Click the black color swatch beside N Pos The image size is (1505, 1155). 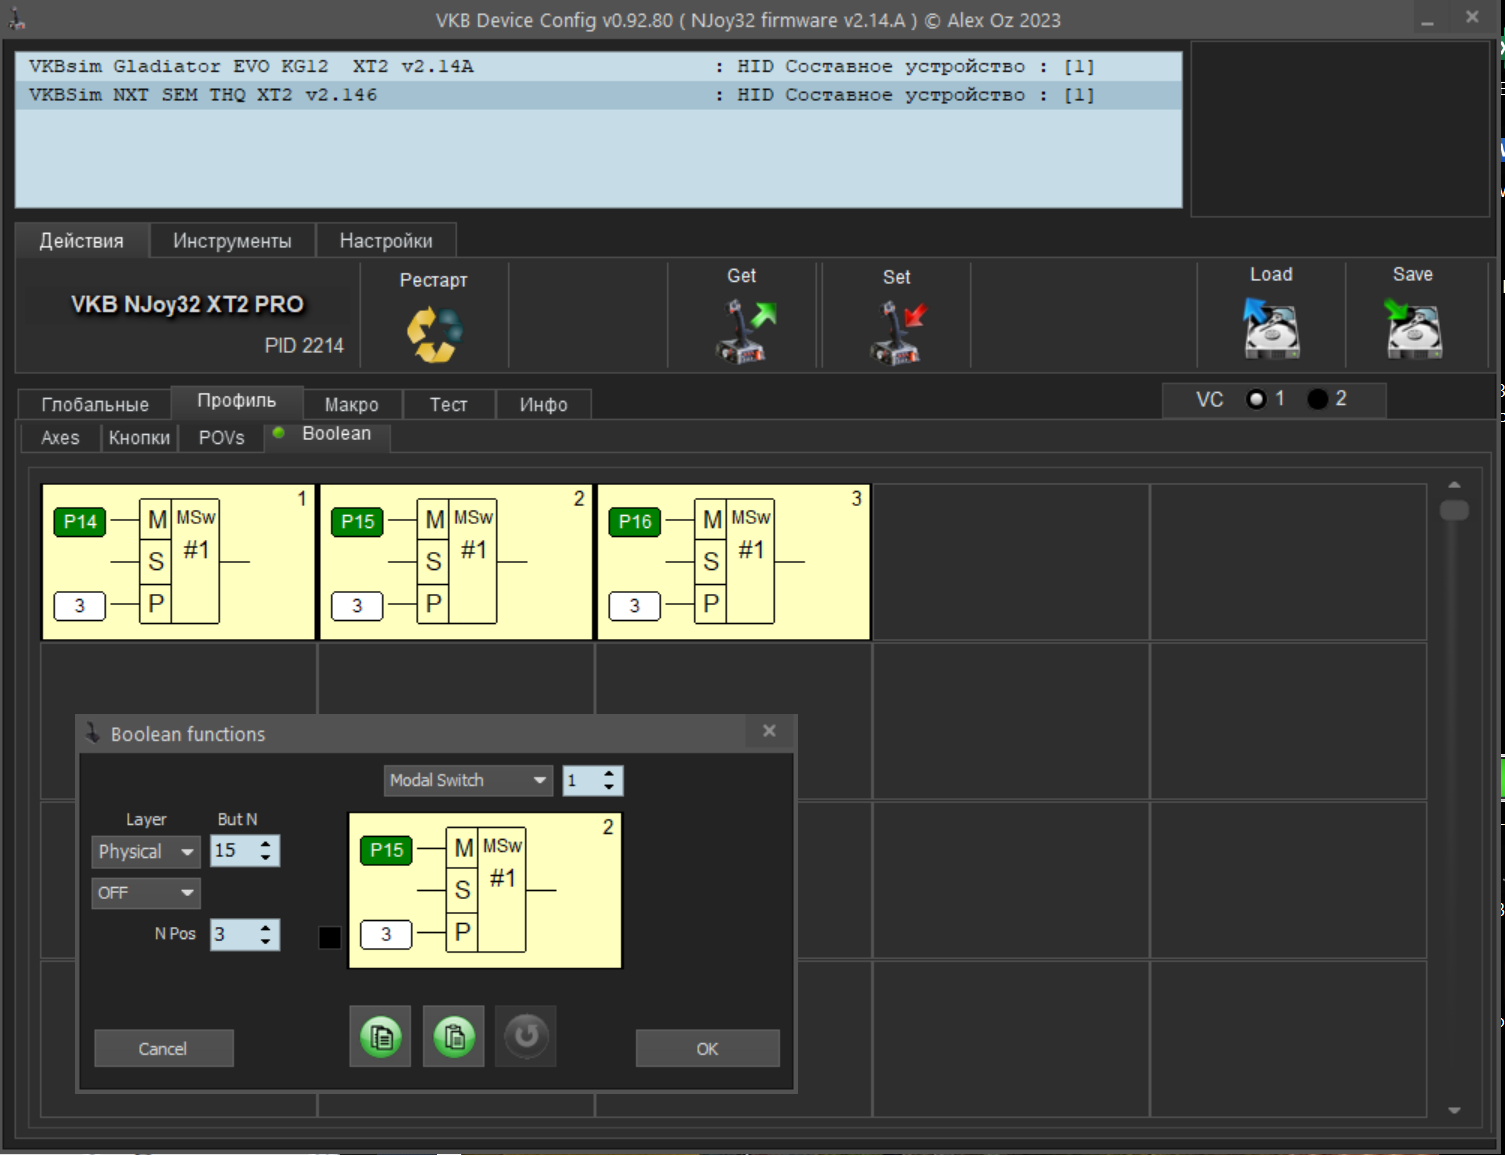(330, 937)
